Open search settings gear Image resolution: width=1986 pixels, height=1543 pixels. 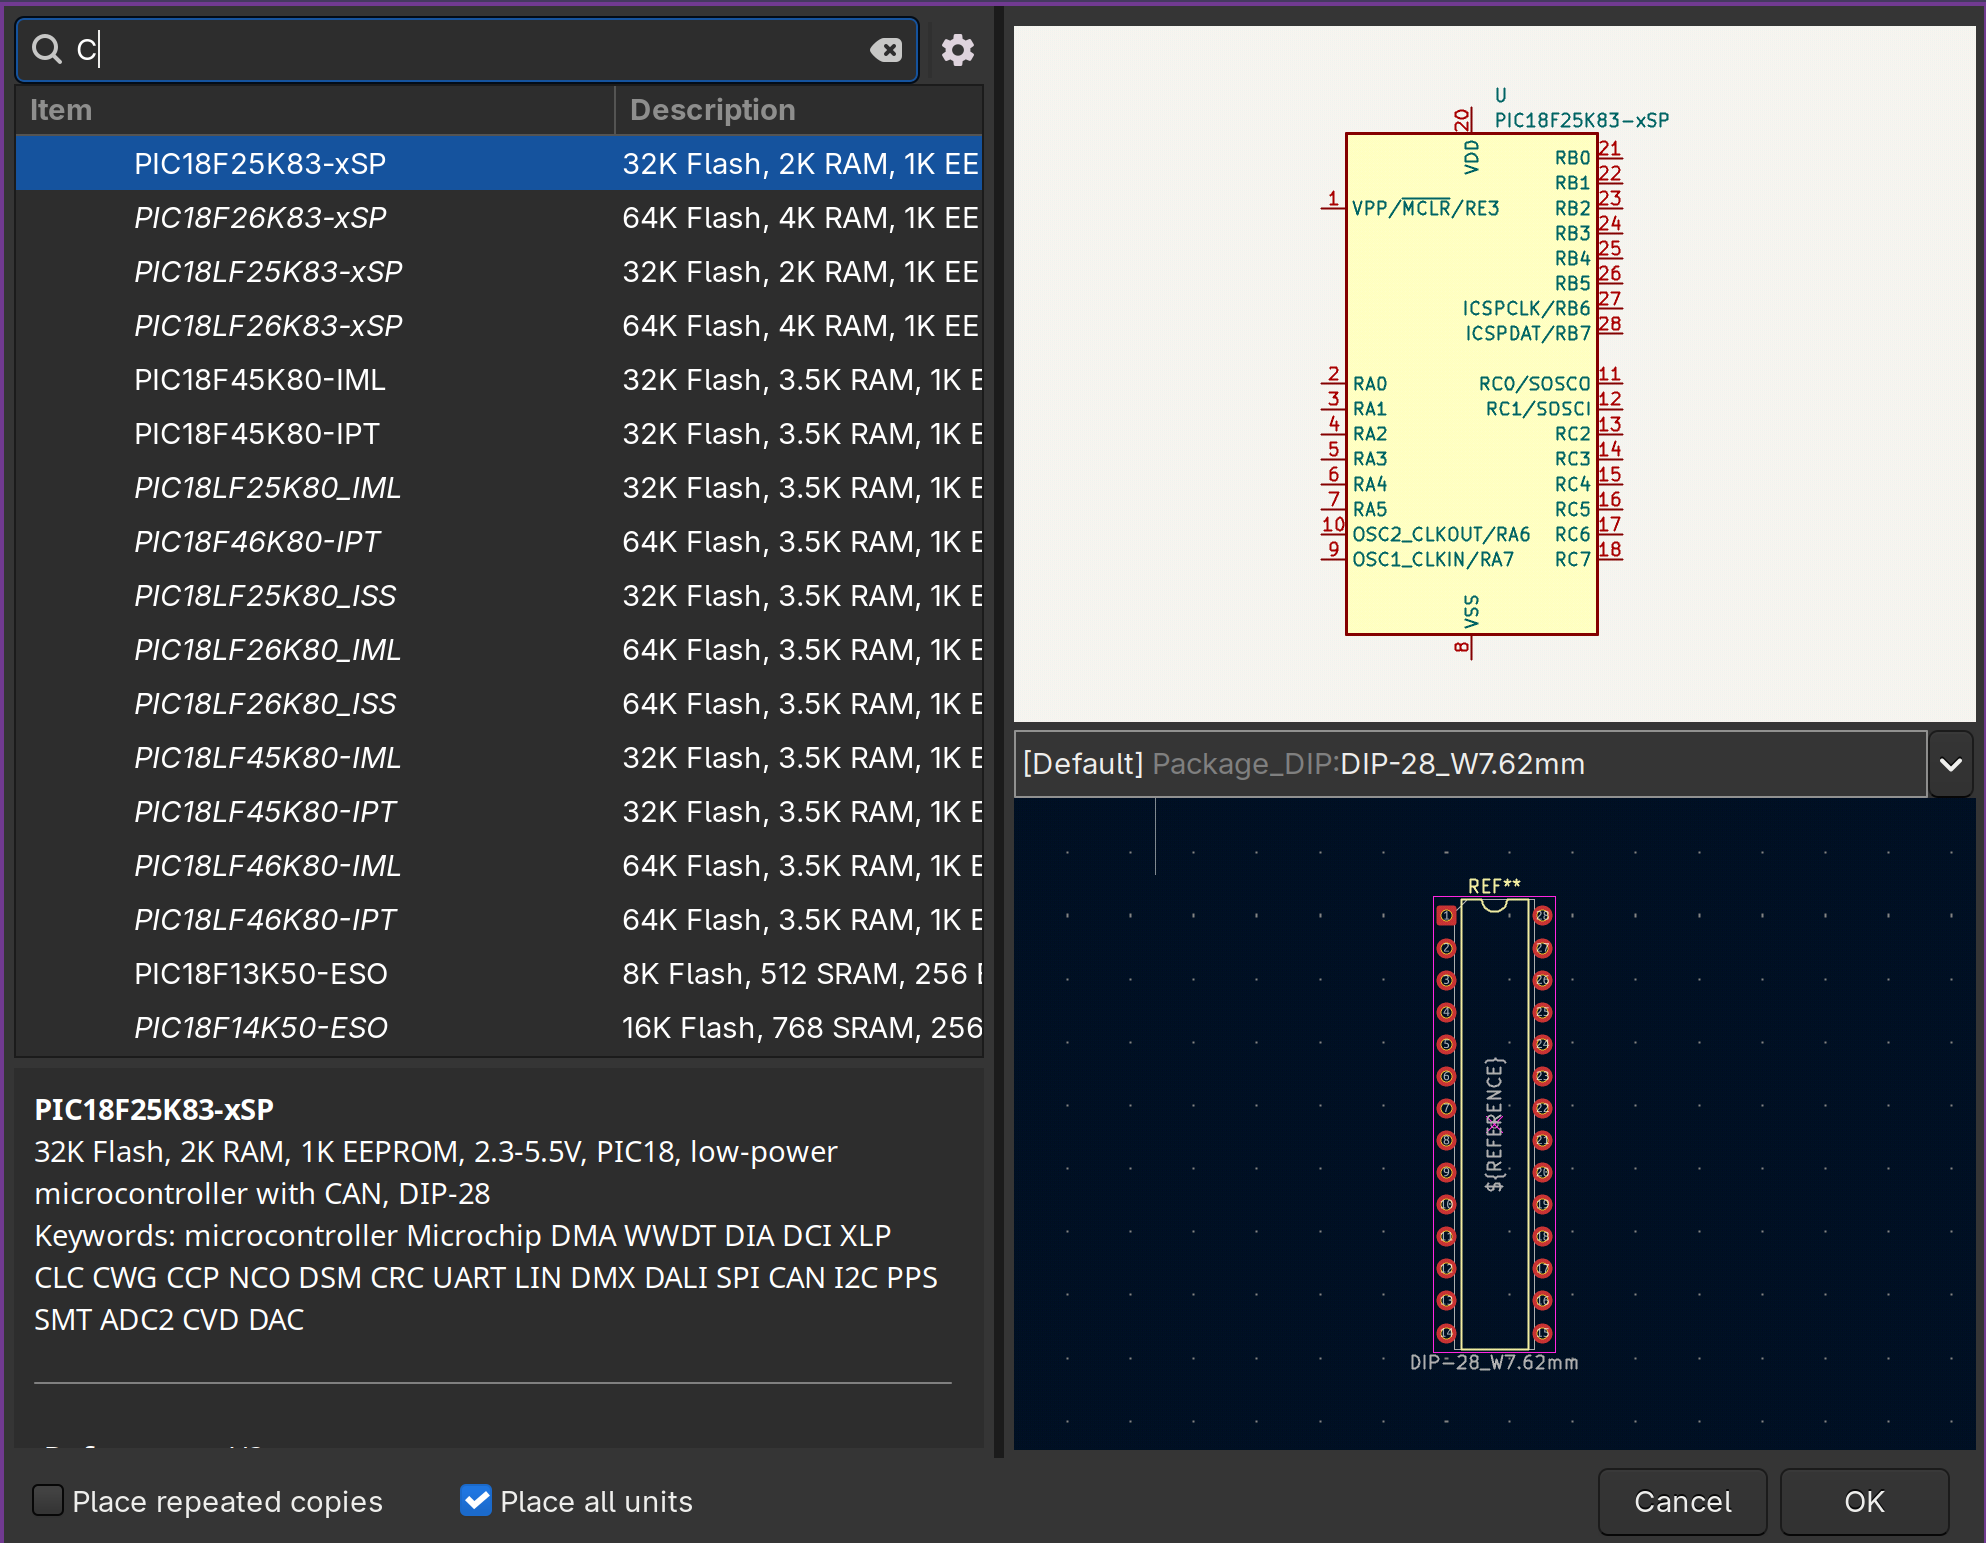click(957, 49)
